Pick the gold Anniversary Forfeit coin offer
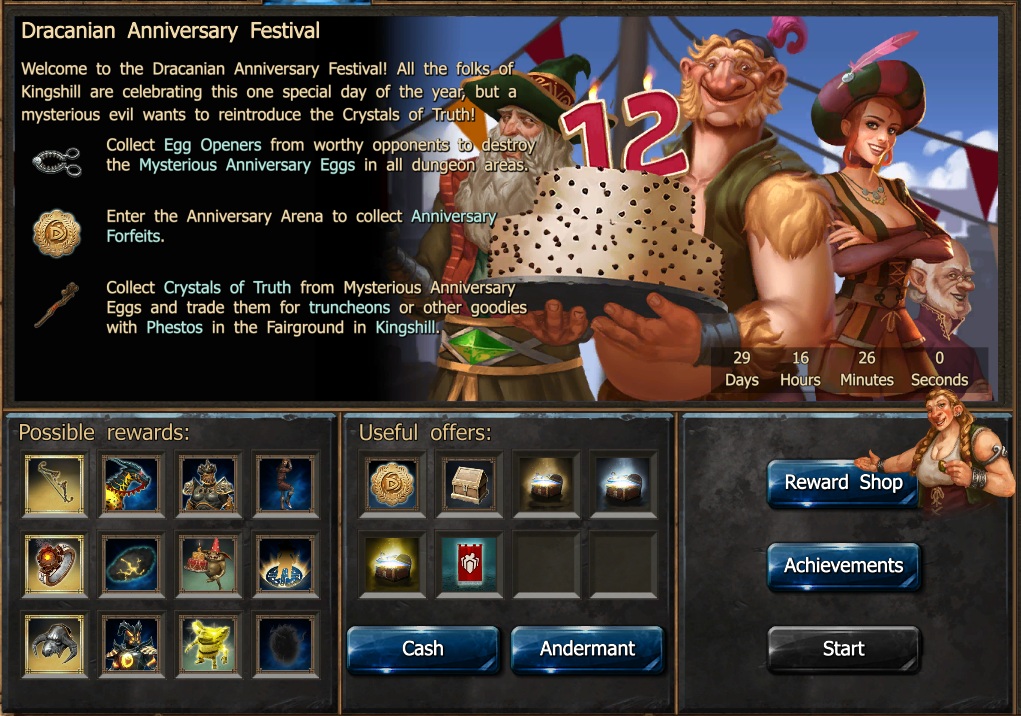 pos(392,484)
